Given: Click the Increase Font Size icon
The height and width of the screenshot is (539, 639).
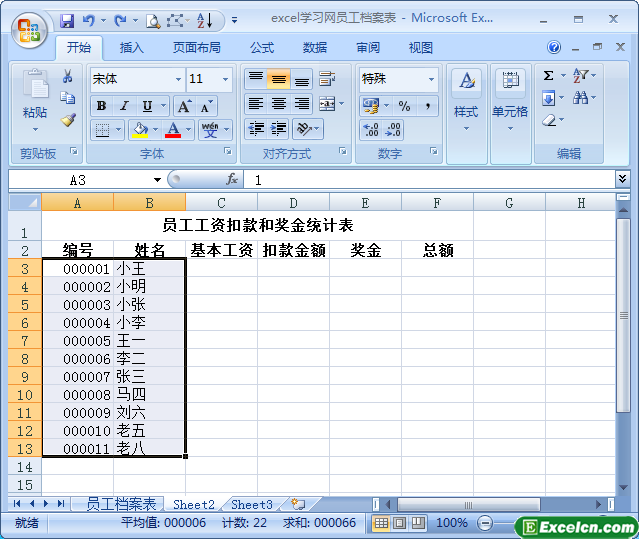Looking at the screenshot, I should (184, 106).
